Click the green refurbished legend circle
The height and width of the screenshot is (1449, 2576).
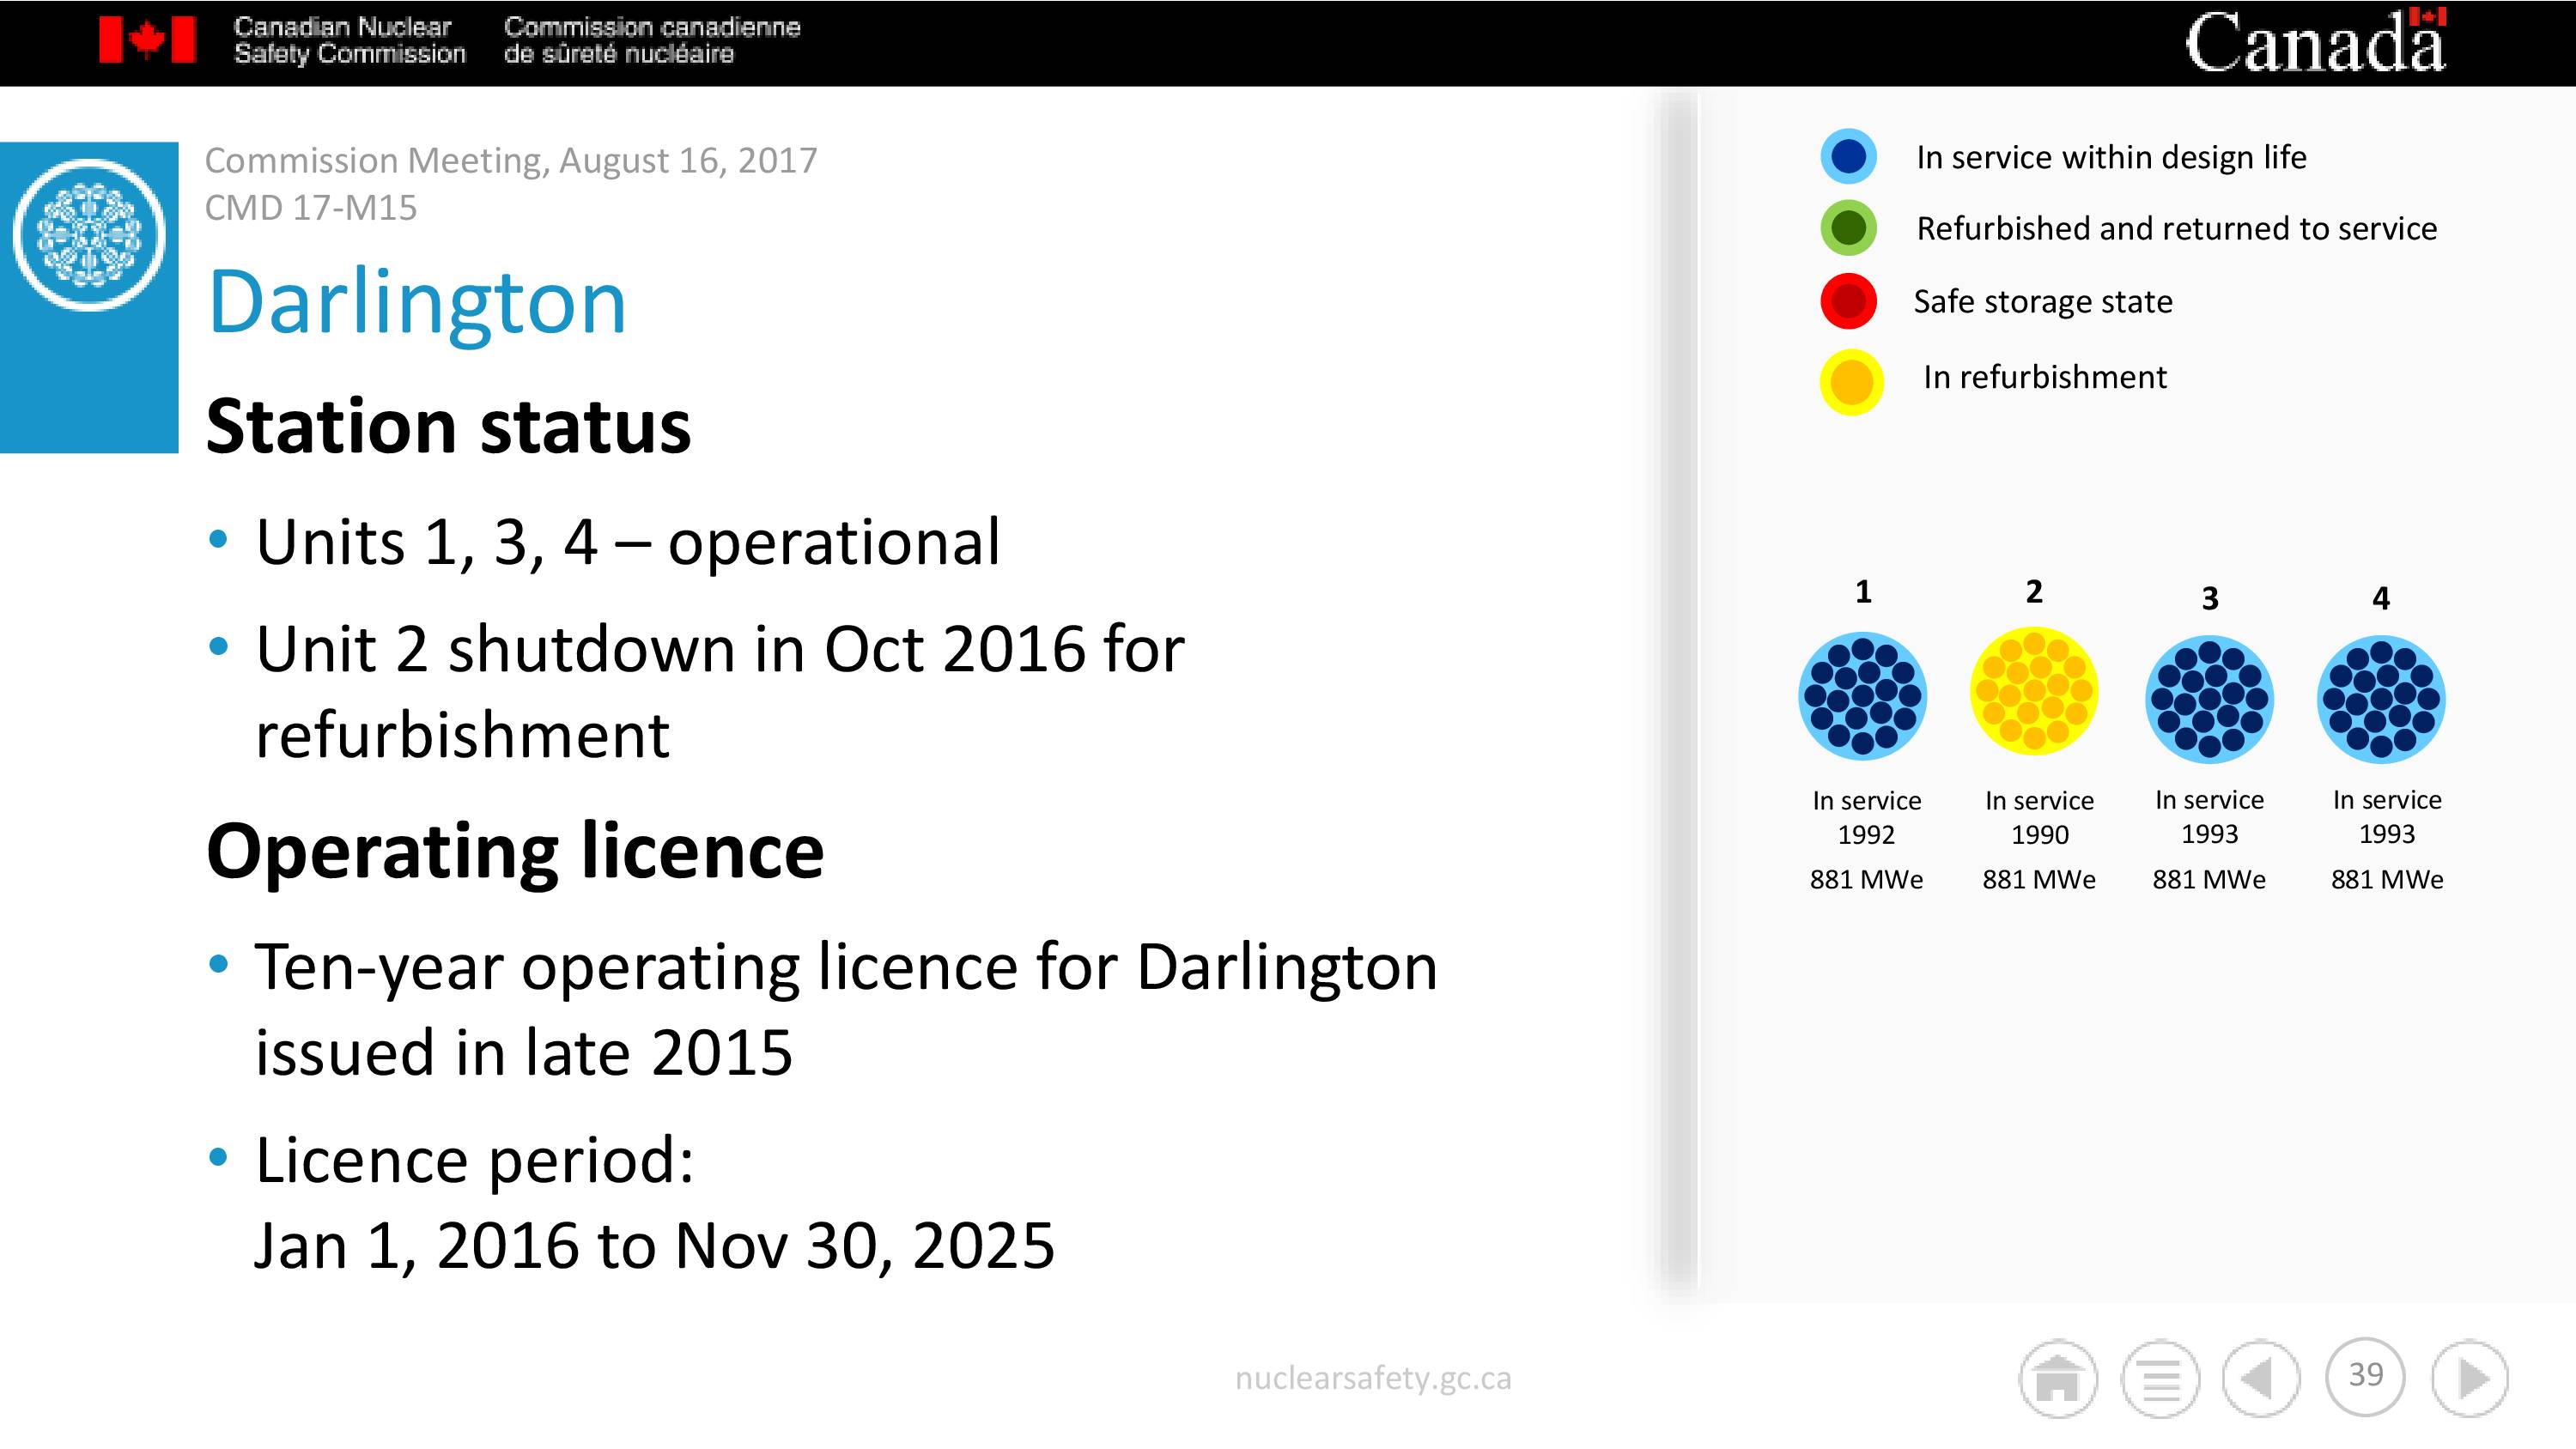[x=1849, y=228]
